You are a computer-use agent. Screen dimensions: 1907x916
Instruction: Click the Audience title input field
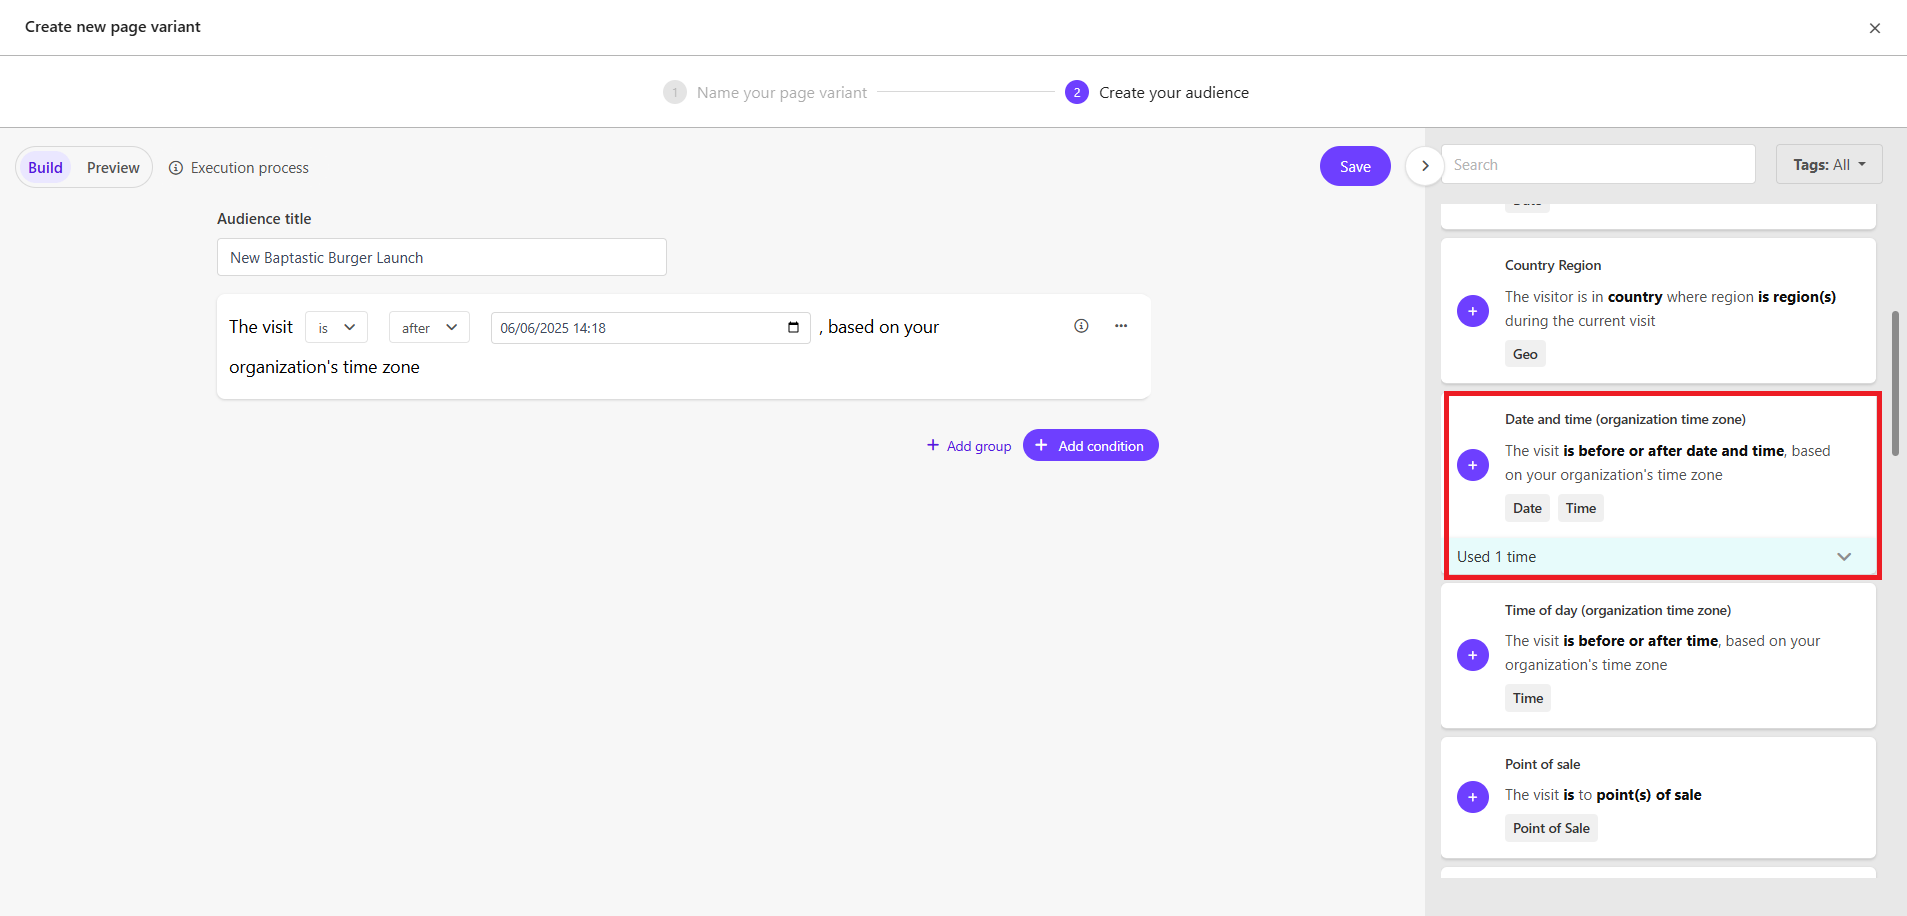tap(441, 258)
